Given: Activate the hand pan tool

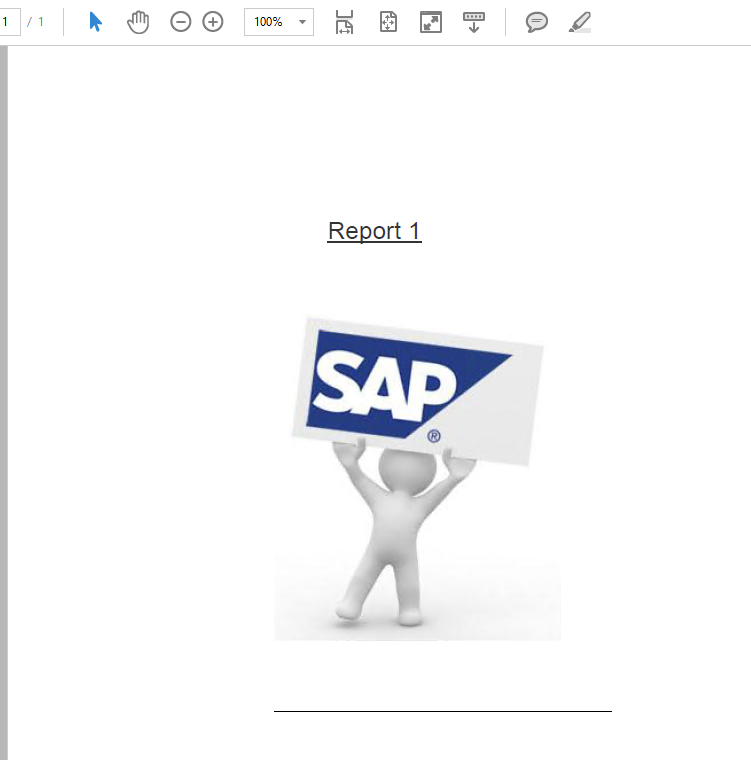Looking at the screenshot, I should point(138,21).
